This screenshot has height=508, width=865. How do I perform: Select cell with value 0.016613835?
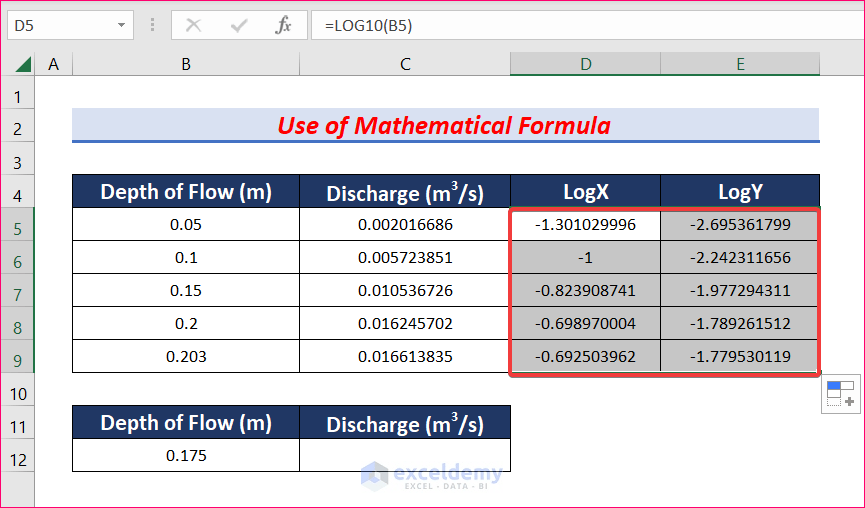click(x=405, y=356)
